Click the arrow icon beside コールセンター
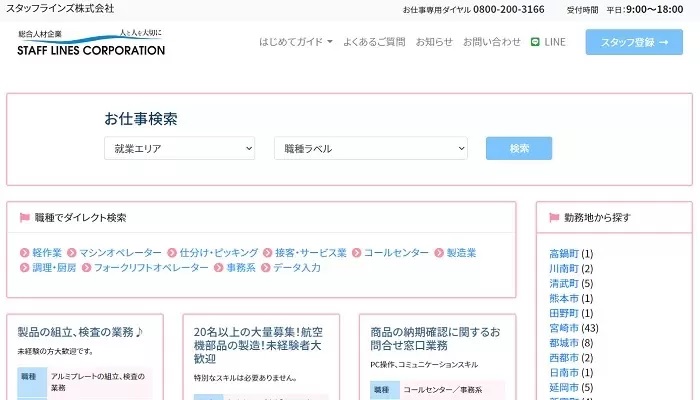This screenshot has height=400, width=700. (357, 253)
